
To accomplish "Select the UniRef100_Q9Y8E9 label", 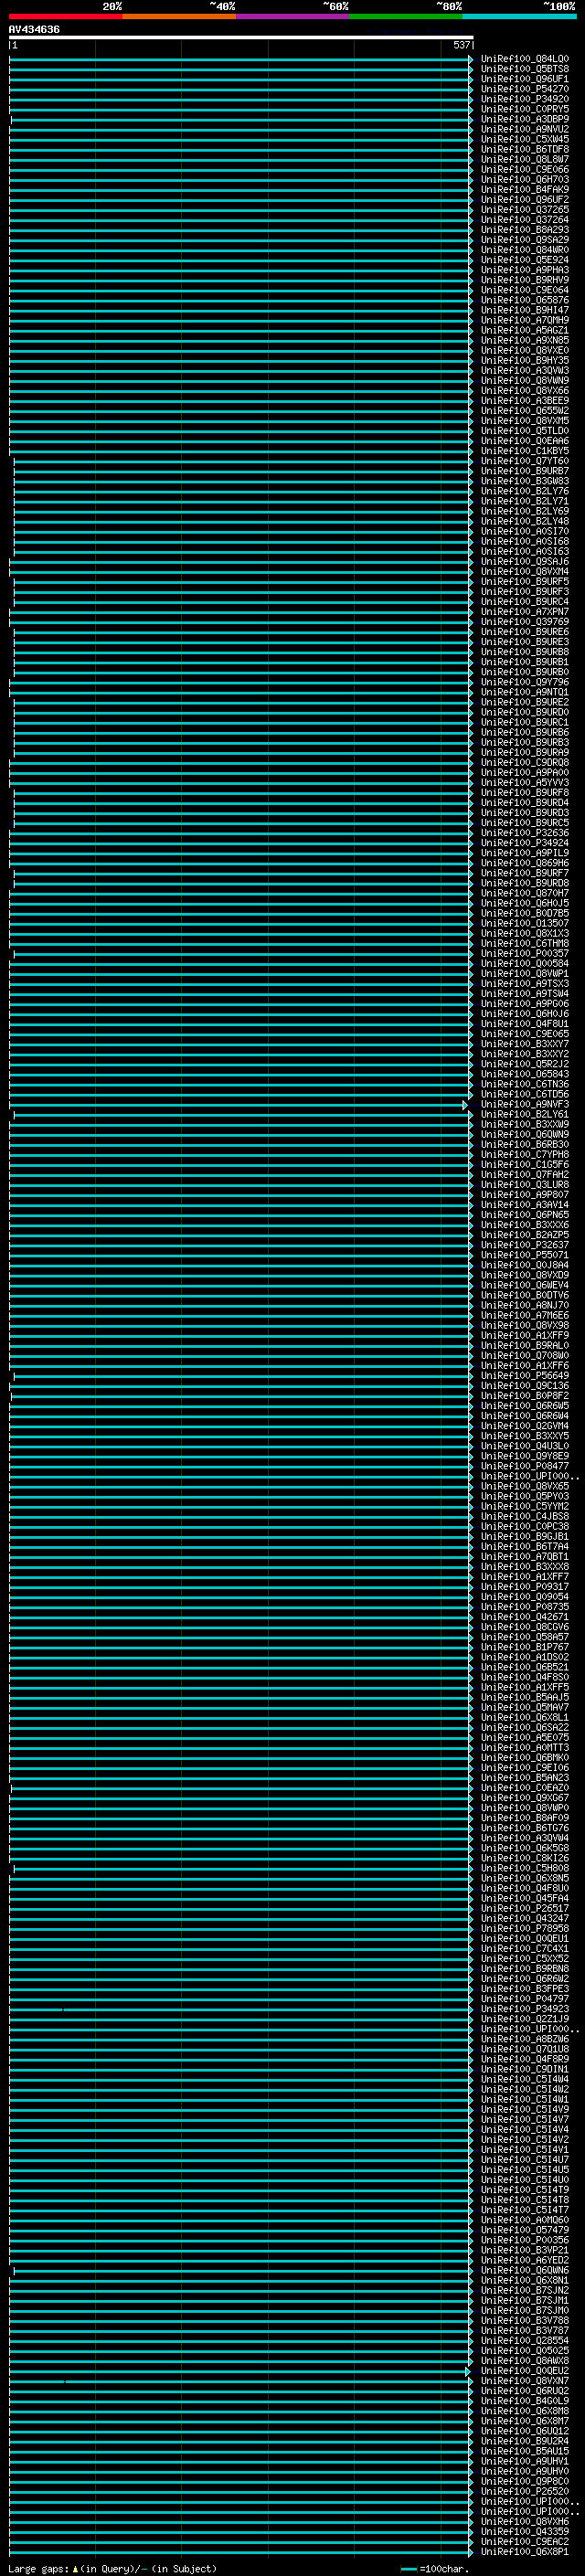I will (x=525, y=1456).
